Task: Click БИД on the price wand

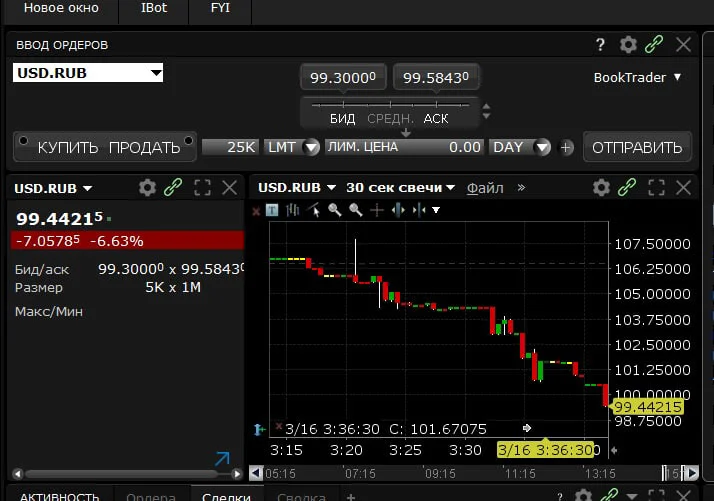Action: click(342, 119)
